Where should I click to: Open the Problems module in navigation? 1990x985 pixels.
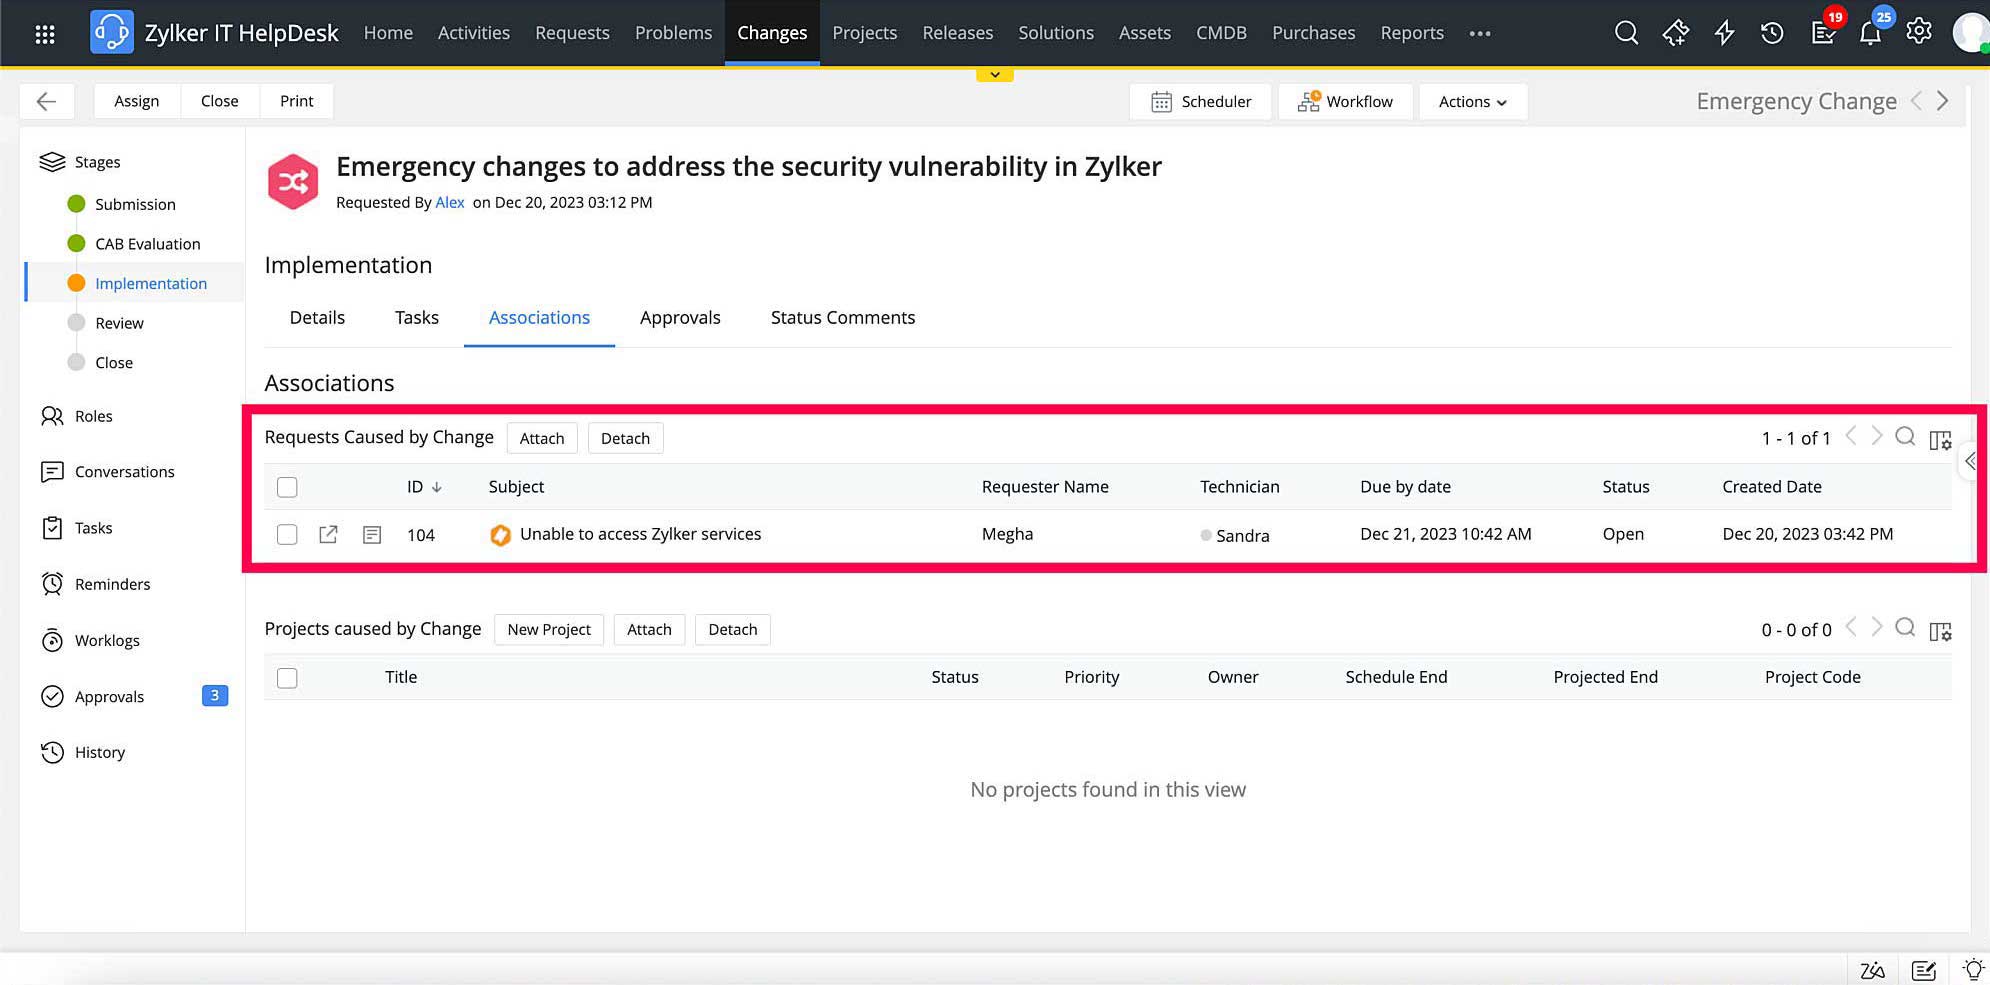click(673, 33)
